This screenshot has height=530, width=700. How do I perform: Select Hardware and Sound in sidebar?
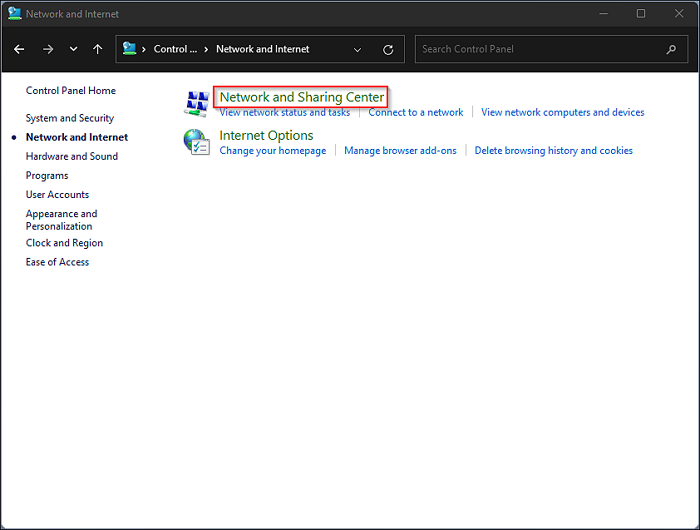[72, 156]
